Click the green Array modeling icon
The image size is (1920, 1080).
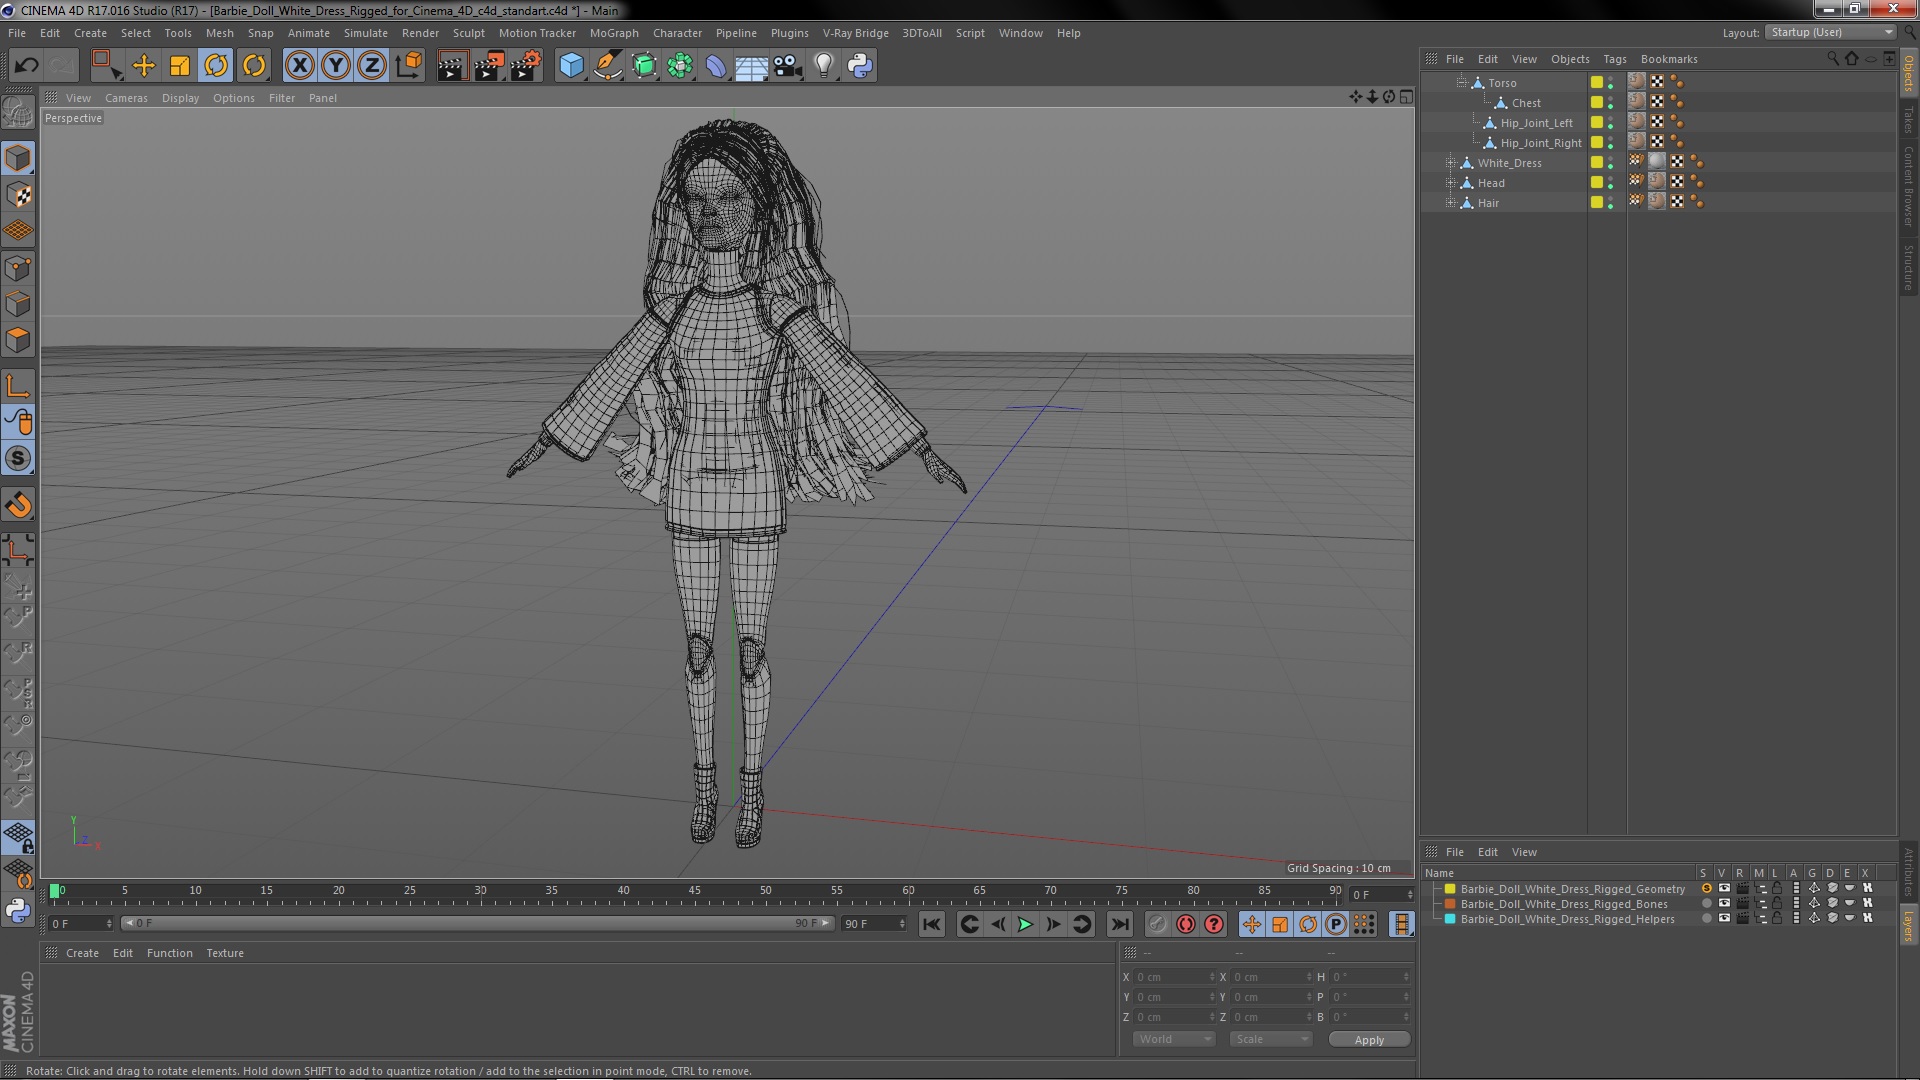(x=680, y=66)
